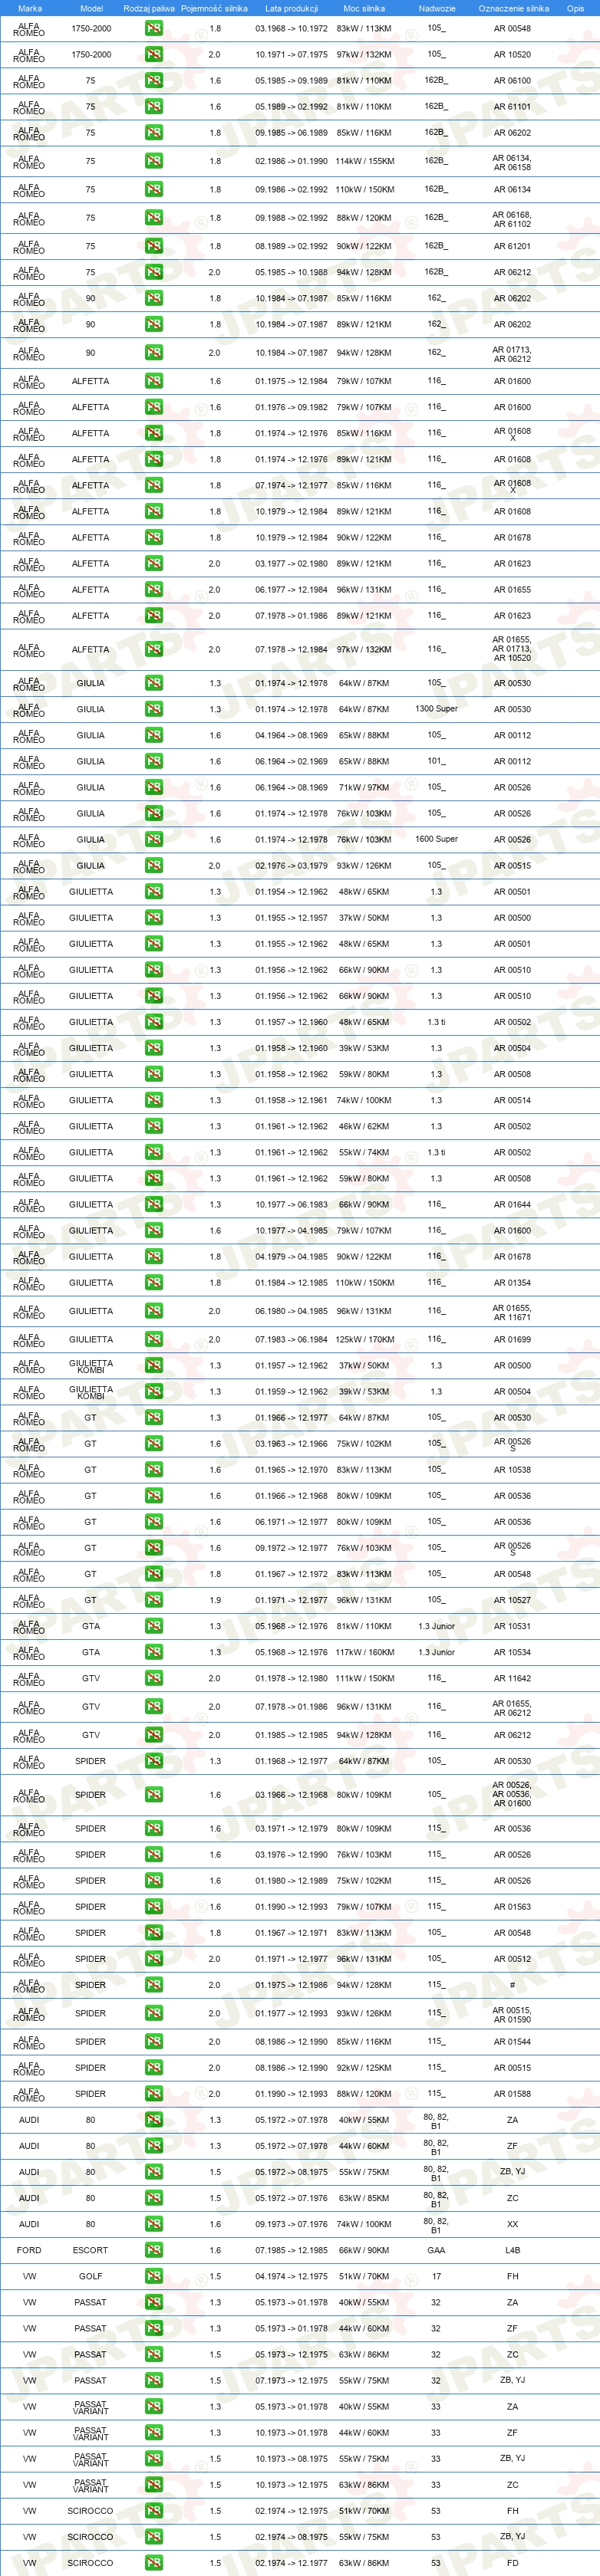Screen dimensions: 600x2576
Task: Click the fuel icon in the GIULIETTA AR 01699 row
Action: pyautogui.click(x=153, y=1339)
